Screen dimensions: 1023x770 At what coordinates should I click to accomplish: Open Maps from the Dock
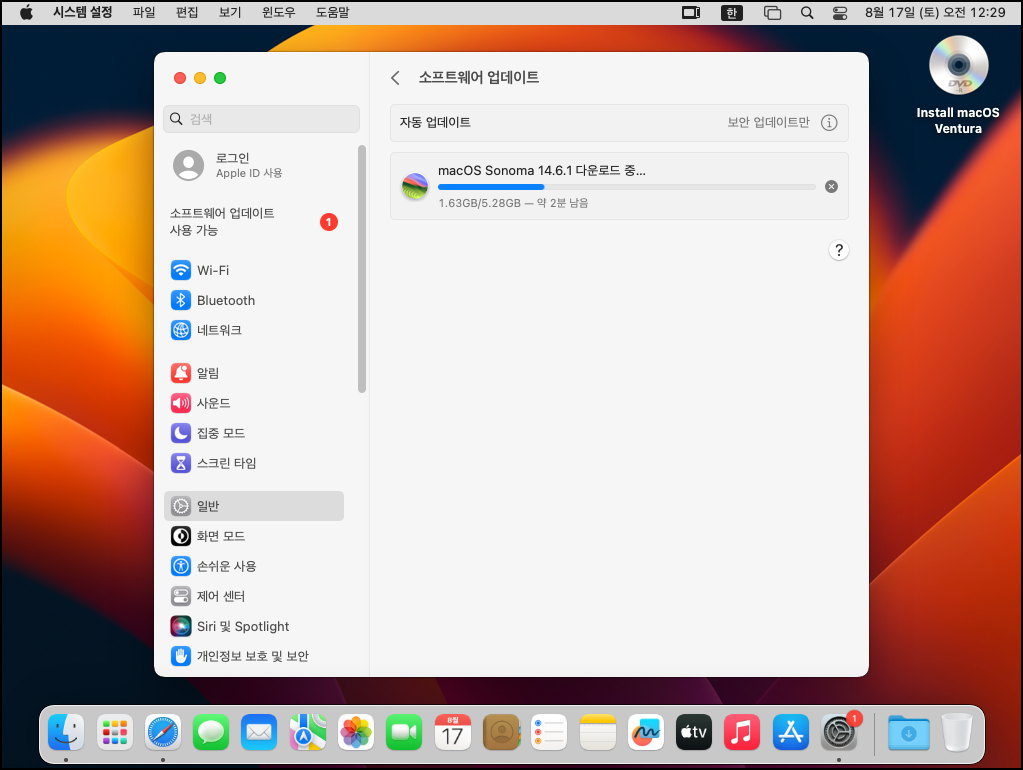tap(308, 732)
